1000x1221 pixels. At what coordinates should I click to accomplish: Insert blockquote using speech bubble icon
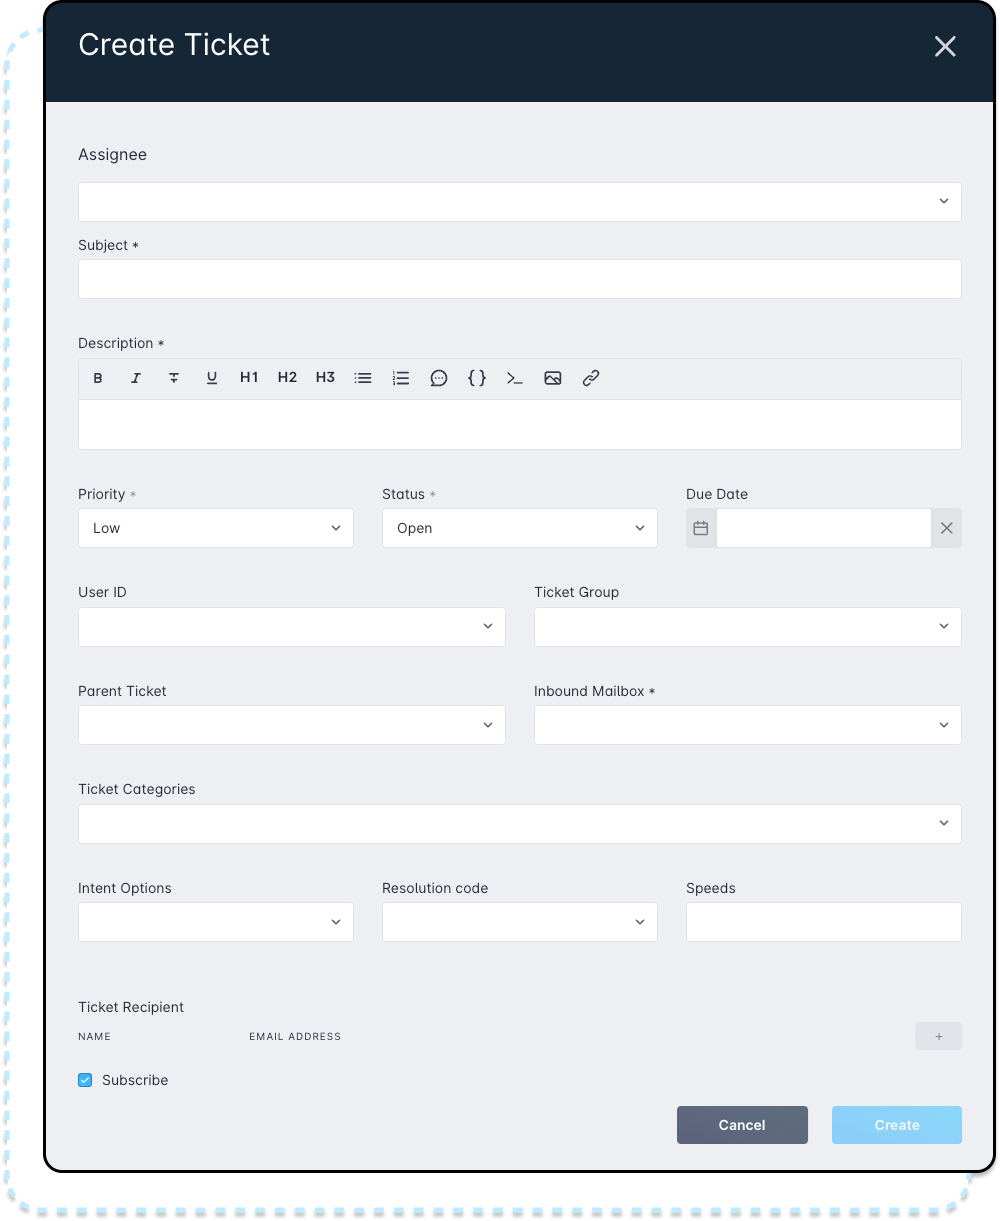(x=439, y=378)
